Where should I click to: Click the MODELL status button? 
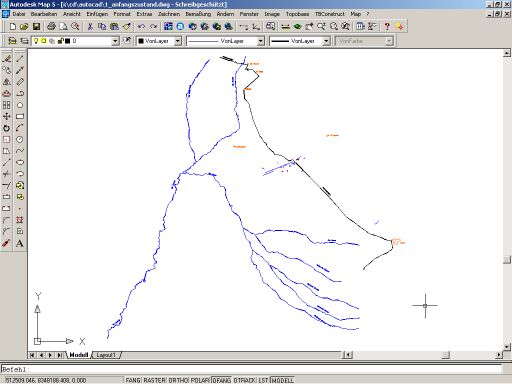click(282, 380)
